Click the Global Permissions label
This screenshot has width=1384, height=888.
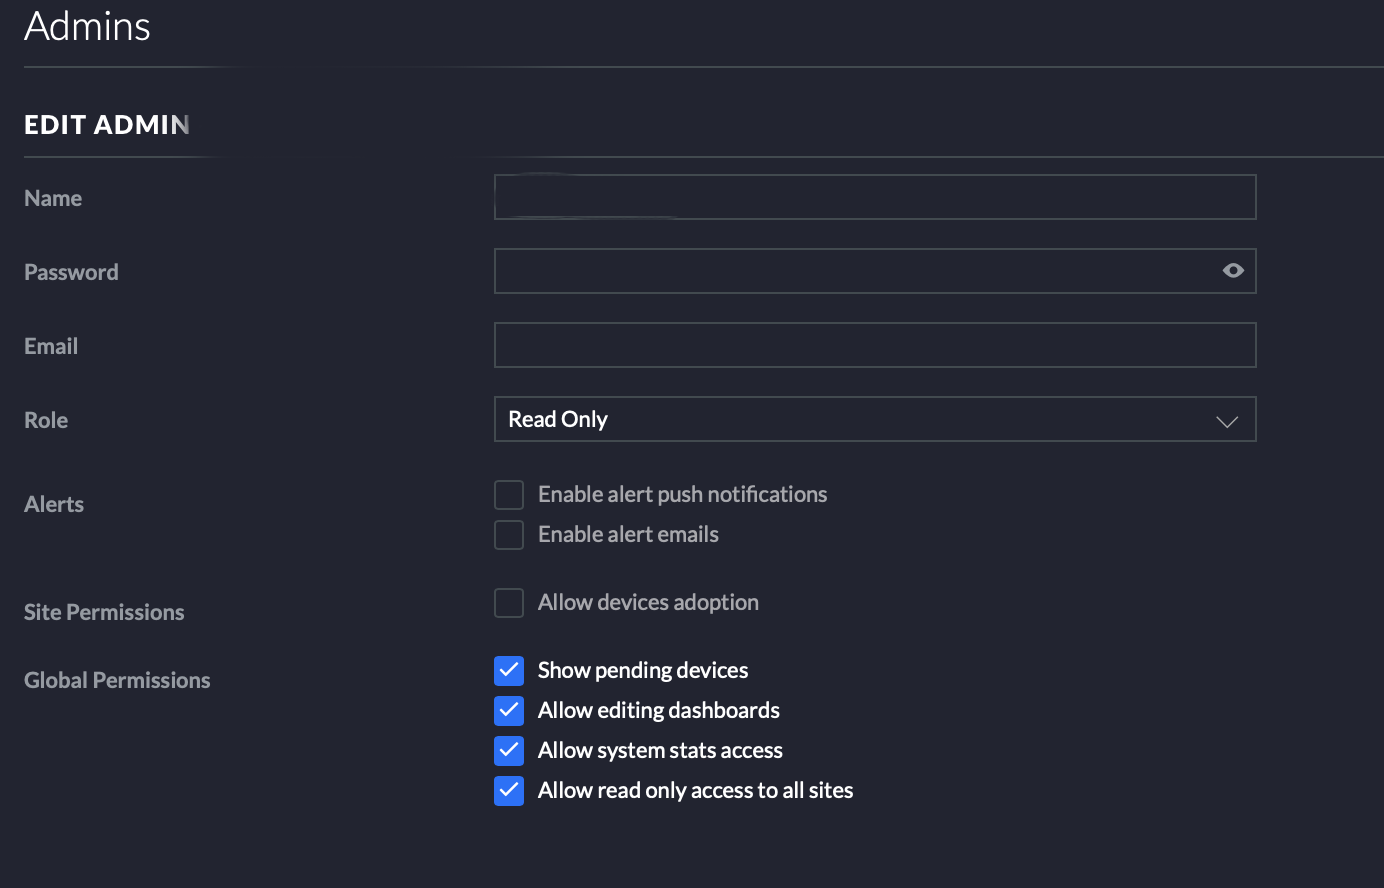tap(117, 680)
